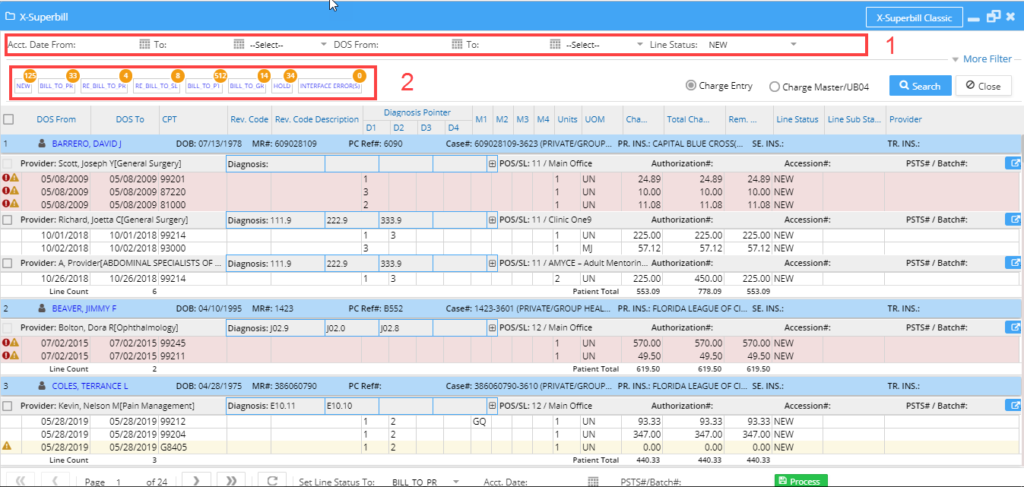Switch to the BILL_TO_PT status tab
This screenshot has width=1024, height=487.
tap(204, 86)
